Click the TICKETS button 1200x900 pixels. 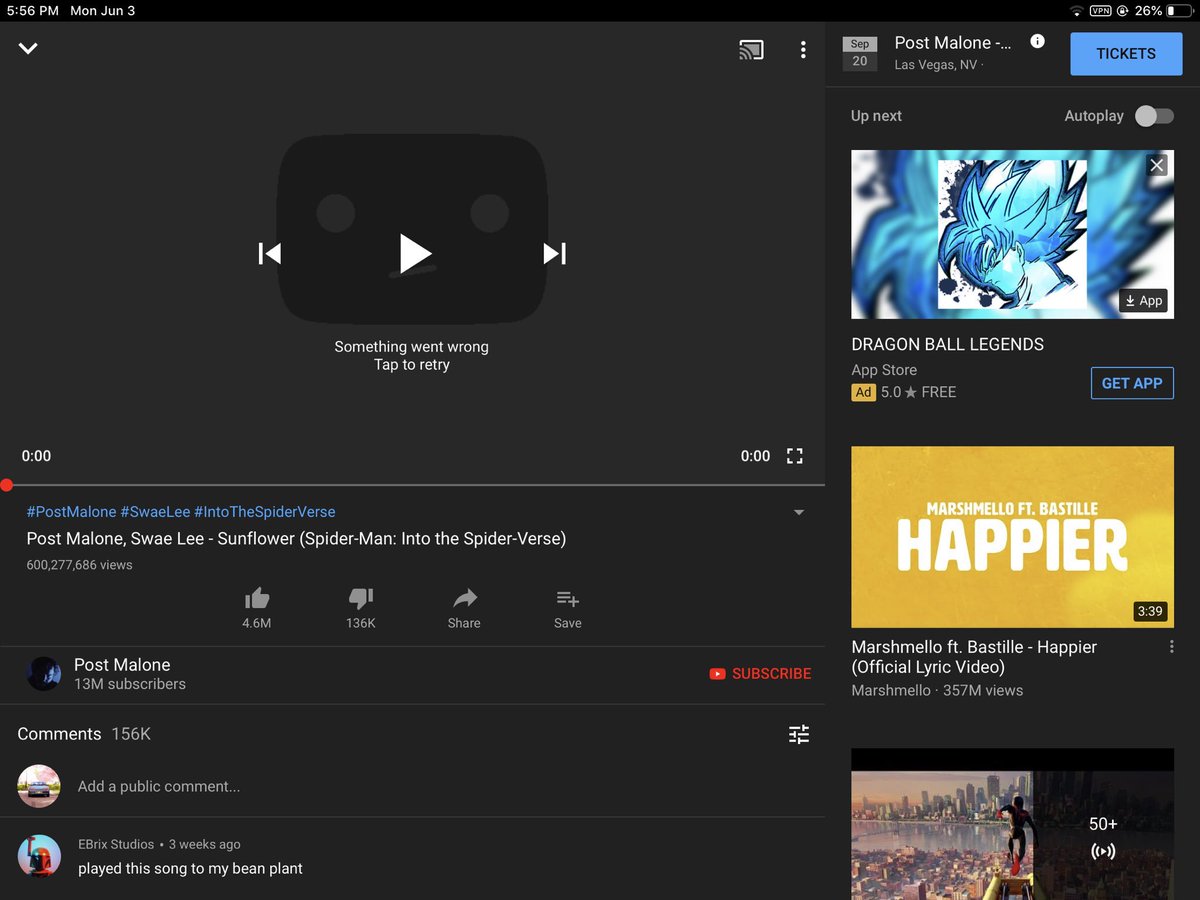(x=1126, y=54)
